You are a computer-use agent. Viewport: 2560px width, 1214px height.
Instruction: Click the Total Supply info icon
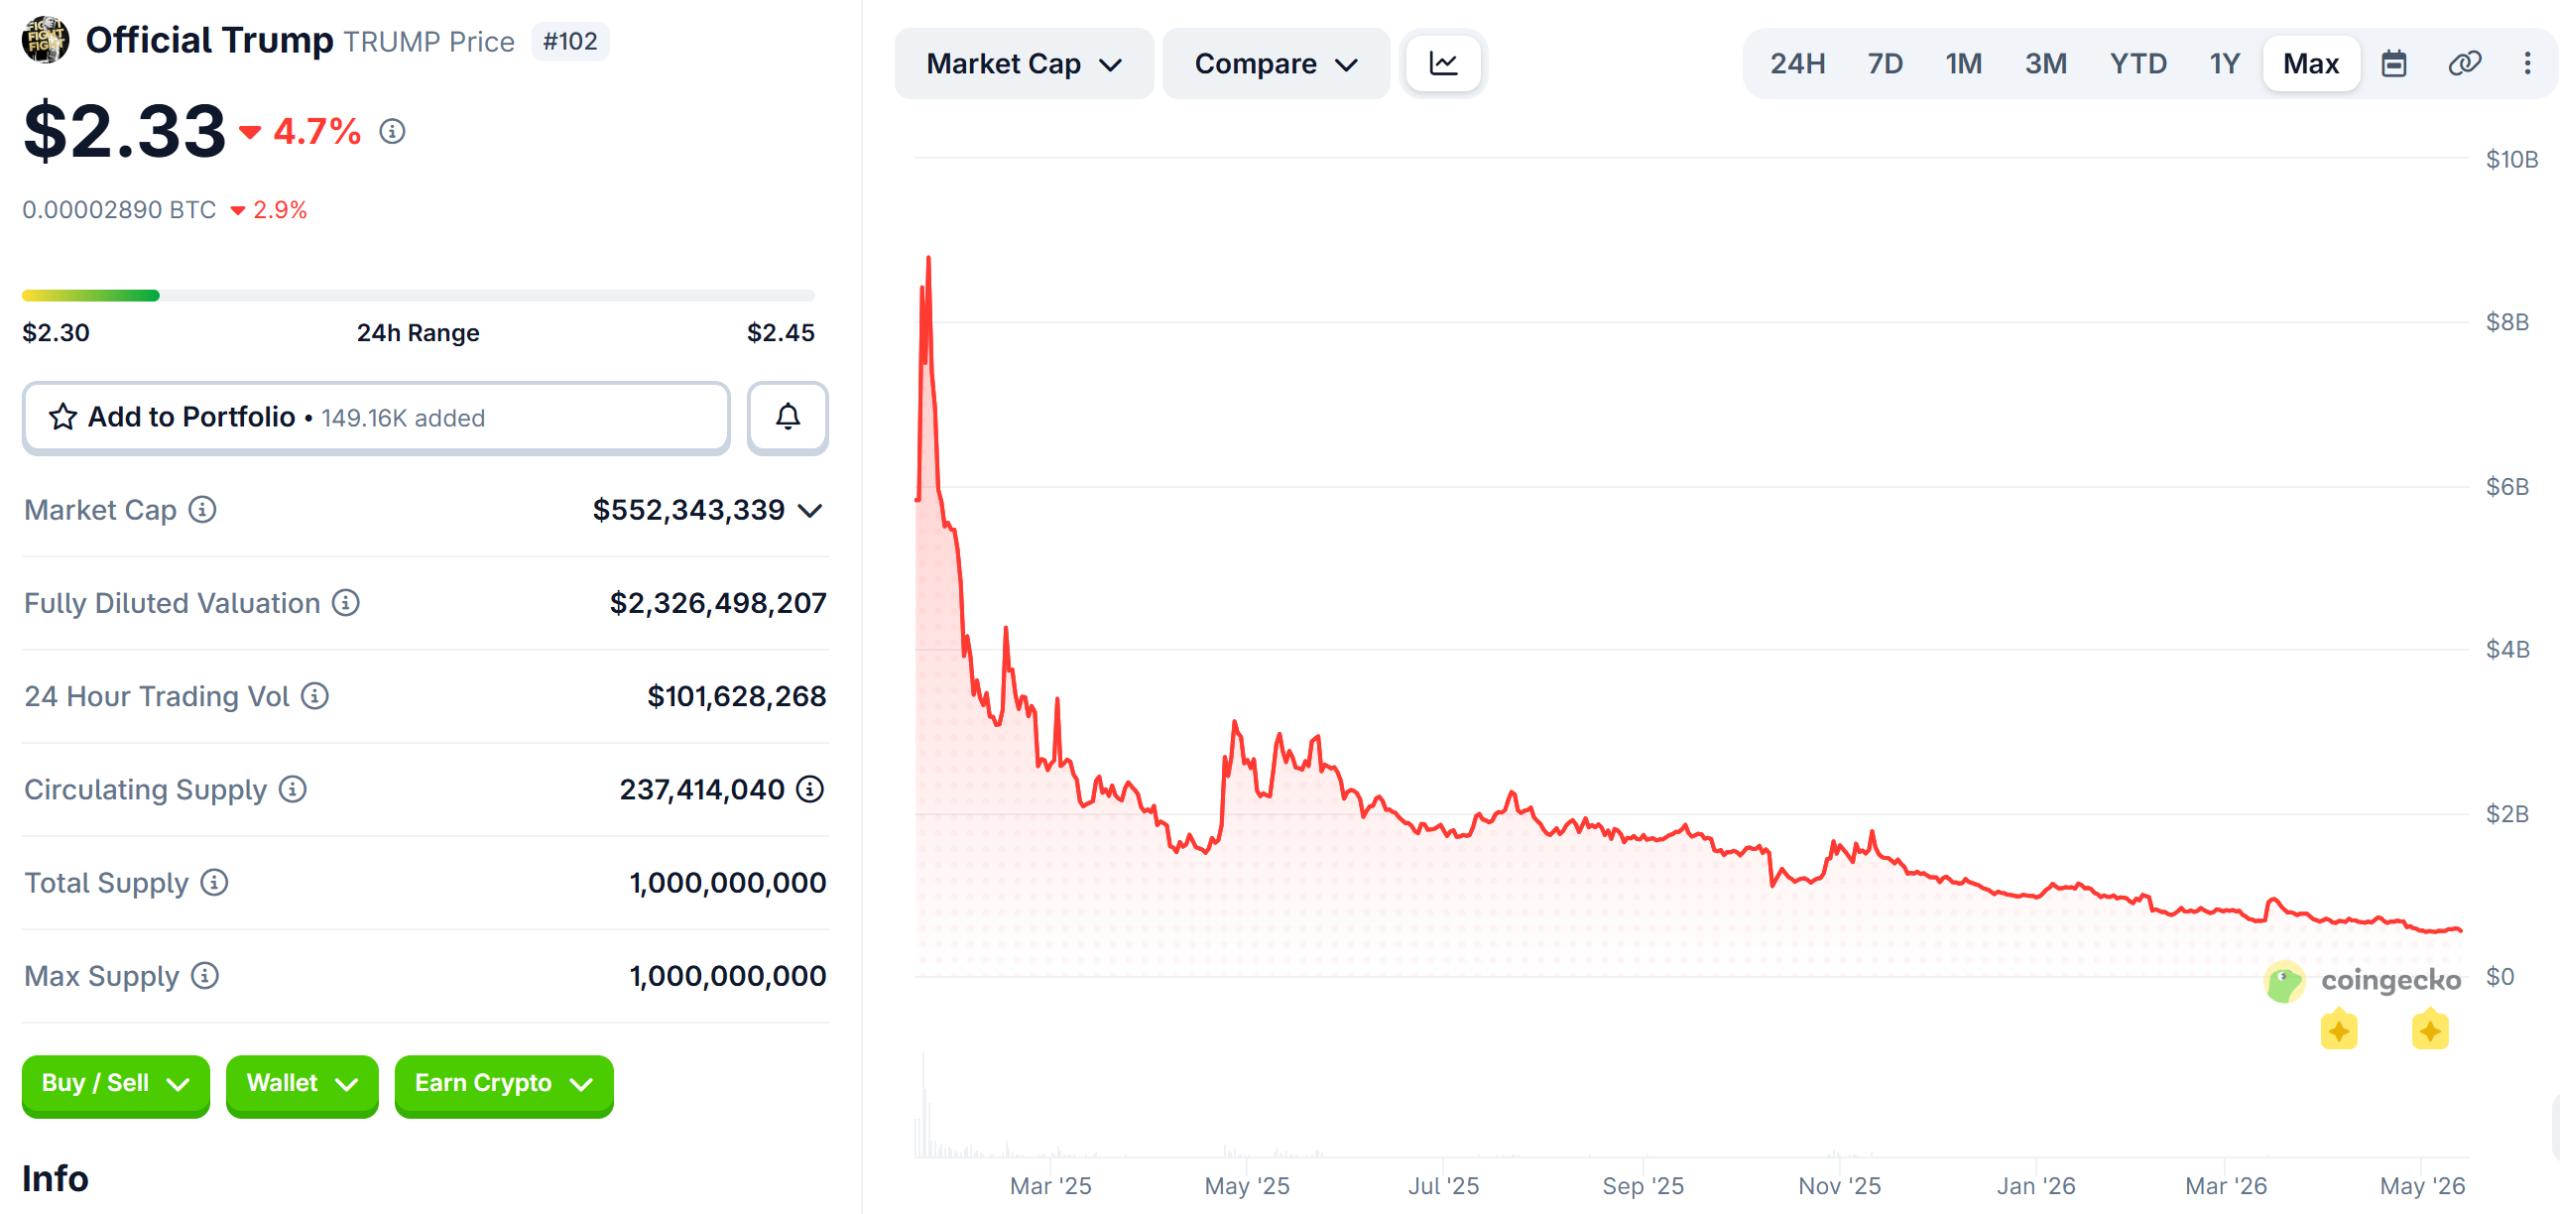[x=215, y=882]
